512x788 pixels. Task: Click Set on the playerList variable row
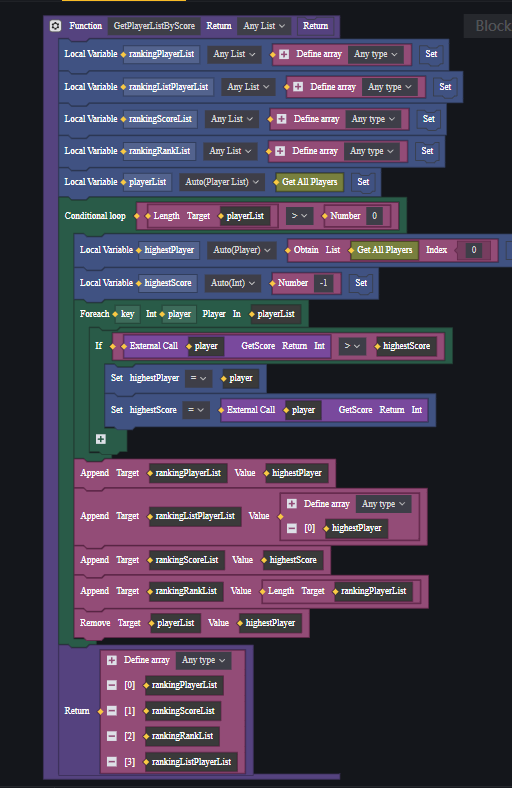[363, 182]
